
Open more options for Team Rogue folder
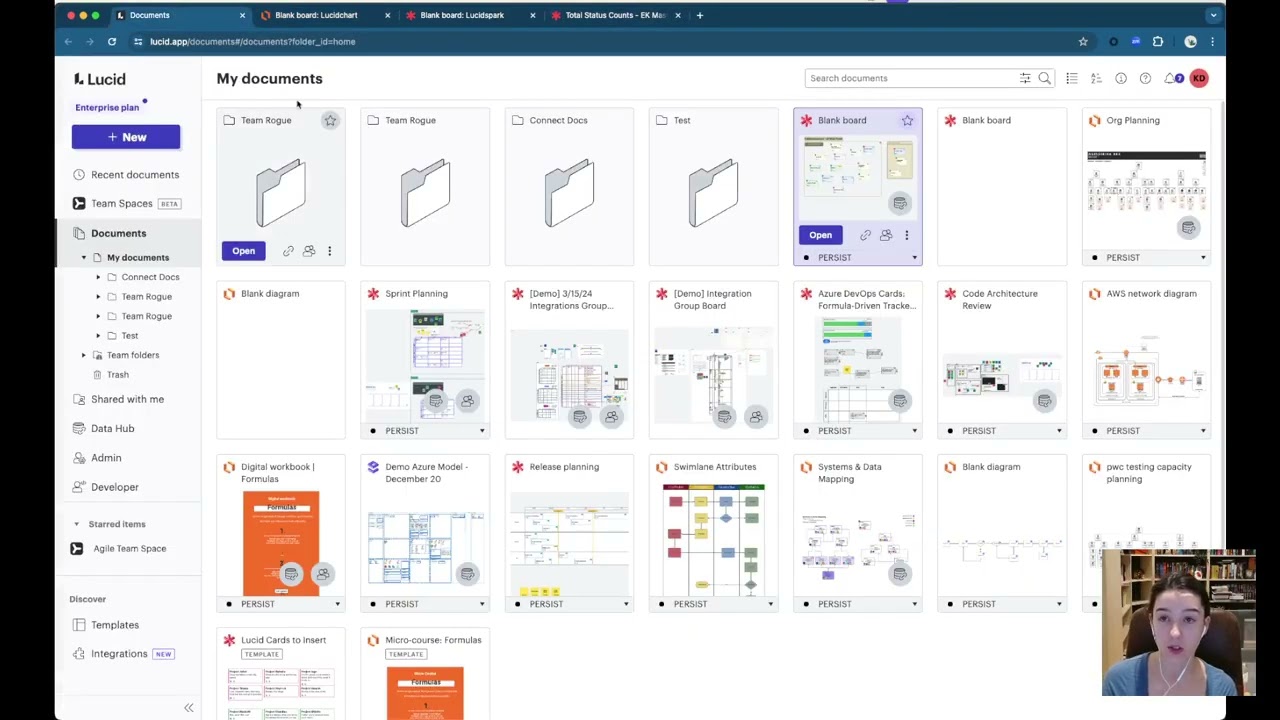tap(329, 251)
